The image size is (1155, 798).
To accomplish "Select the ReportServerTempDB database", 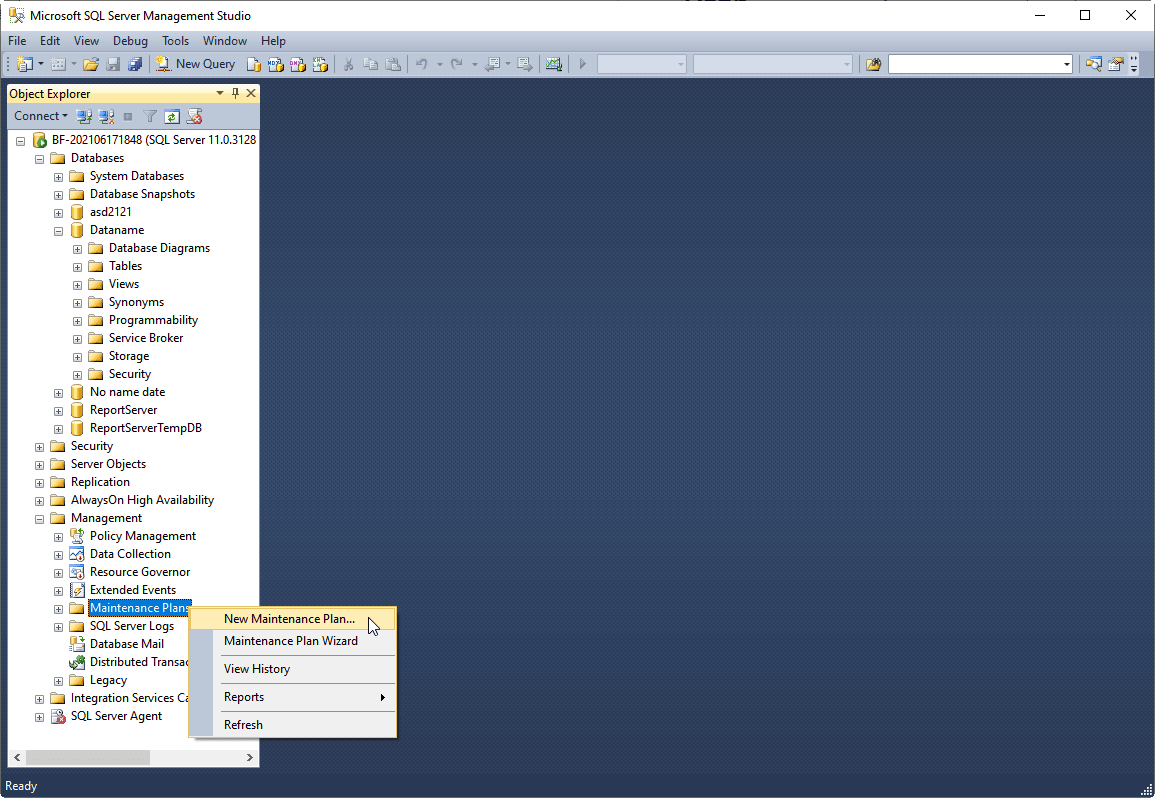I will (x=145, y=428).
